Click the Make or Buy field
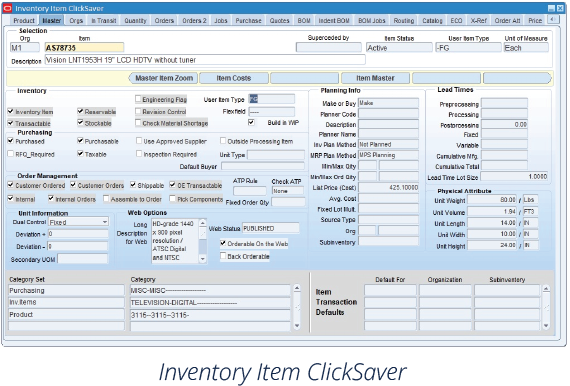 (388, 103)
